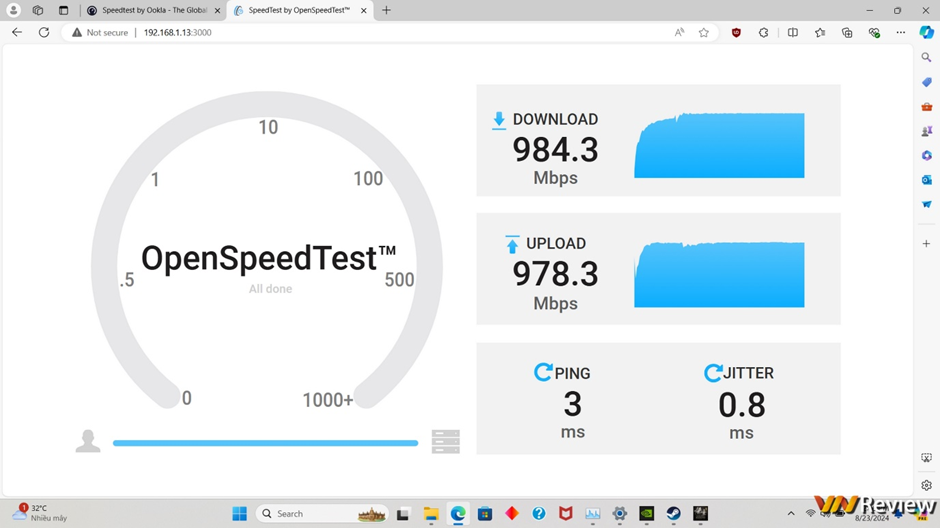This screenshot has height=528, width=940.
Task: Click the server stack icon
Action: point(445,442)
